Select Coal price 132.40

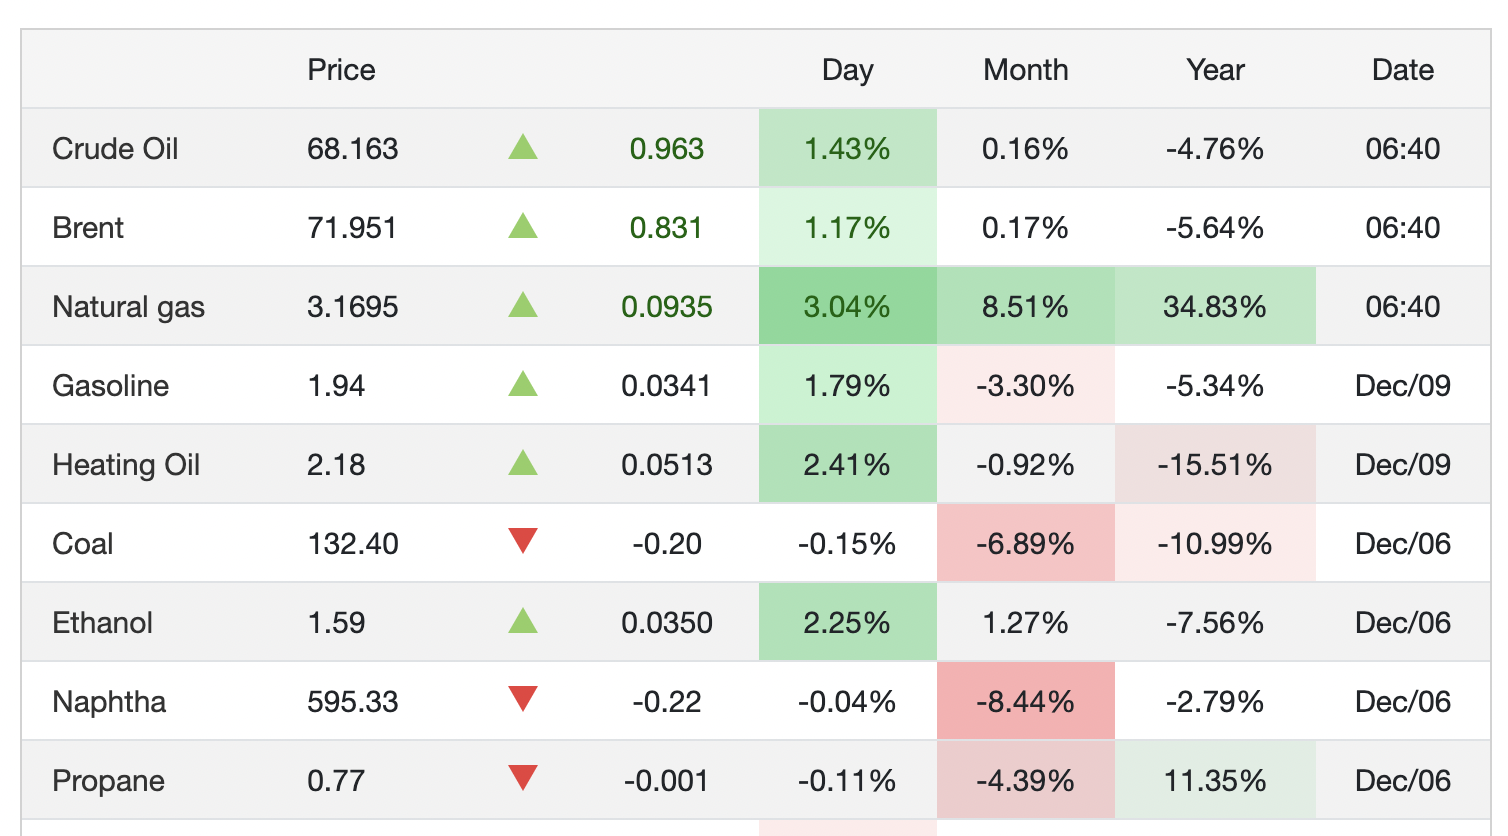(352, 544)
